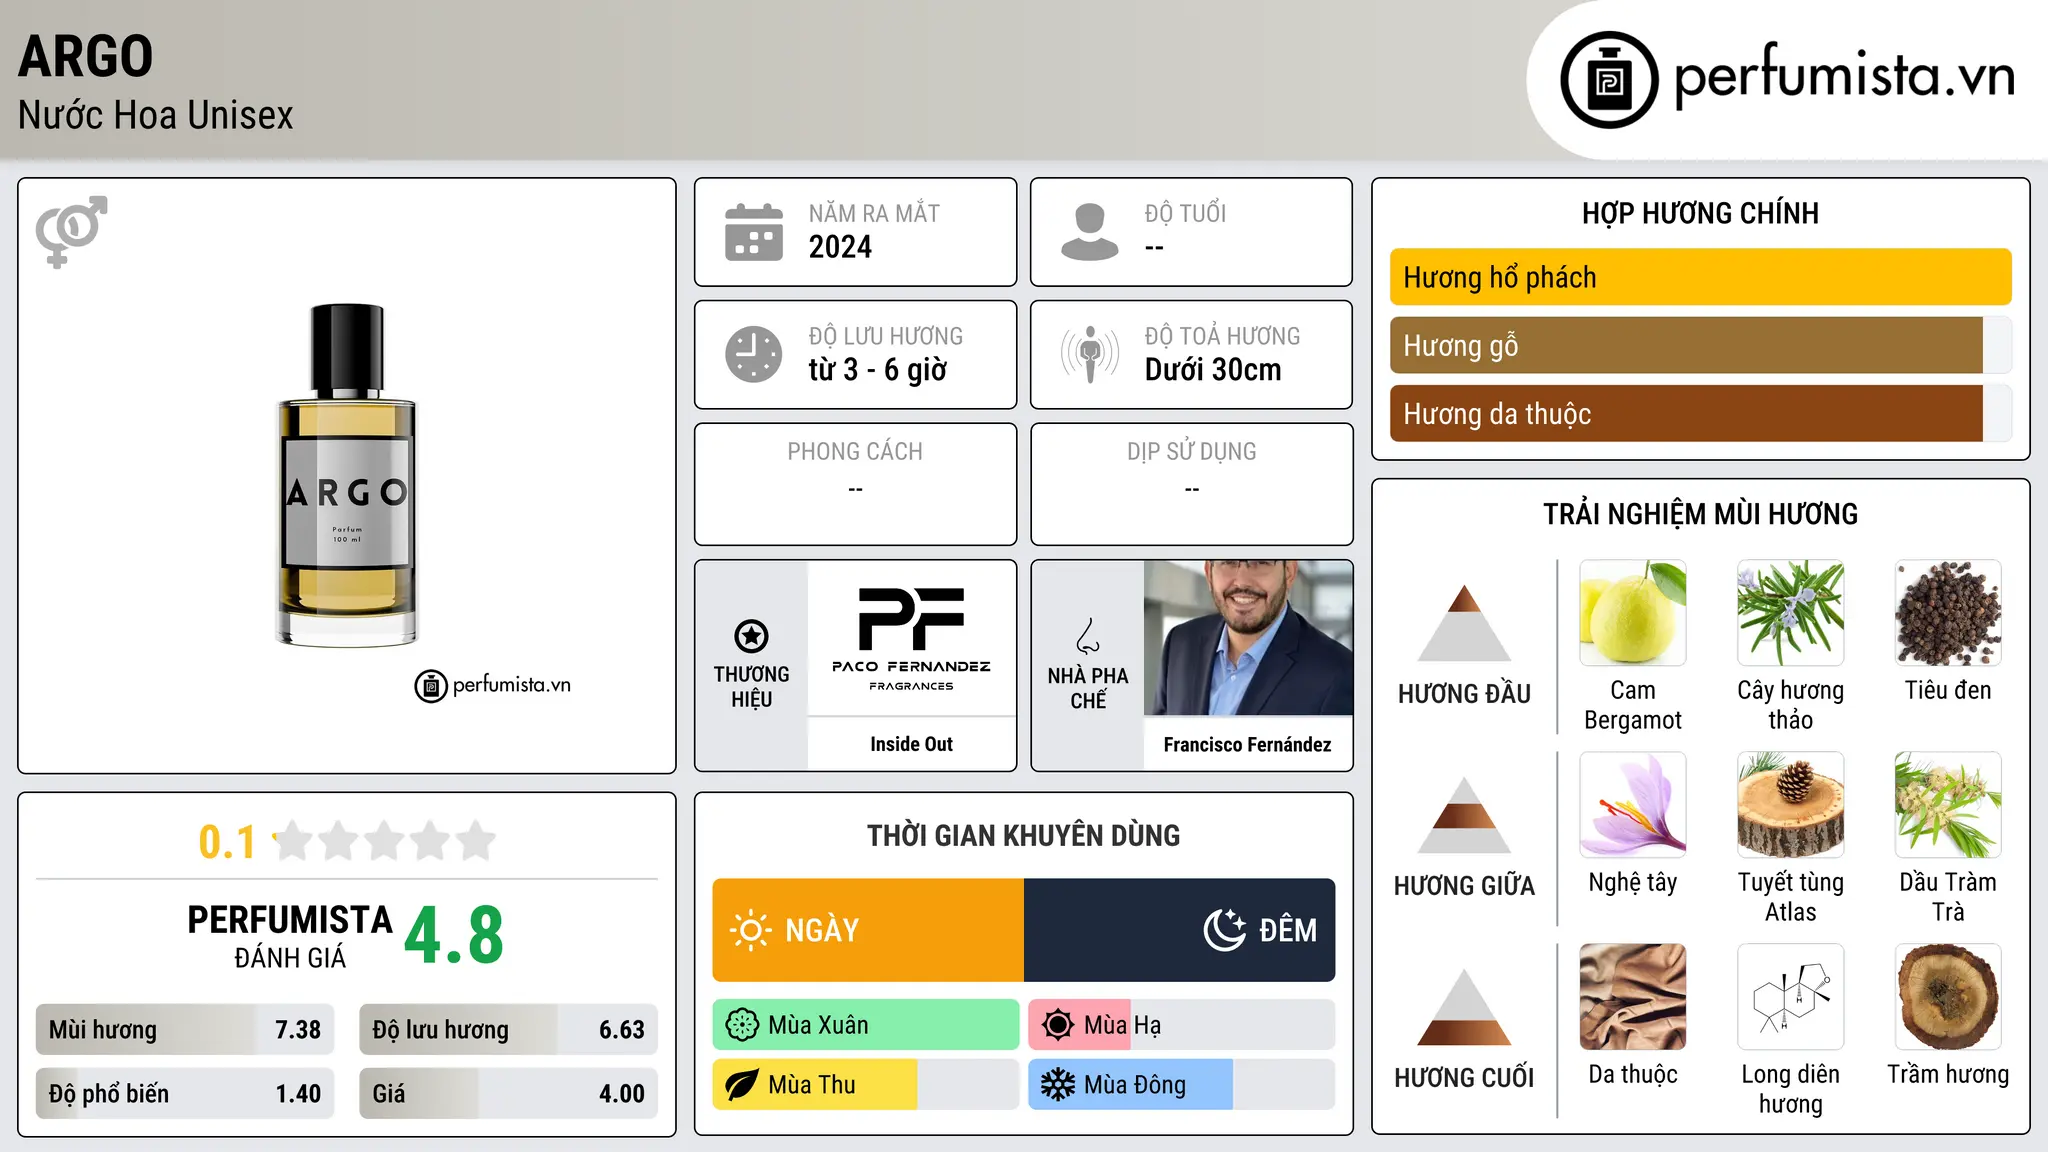Open the Cam Bergamot note image
Screen dimensions: 2048x1152
[x=1633, y=613]
